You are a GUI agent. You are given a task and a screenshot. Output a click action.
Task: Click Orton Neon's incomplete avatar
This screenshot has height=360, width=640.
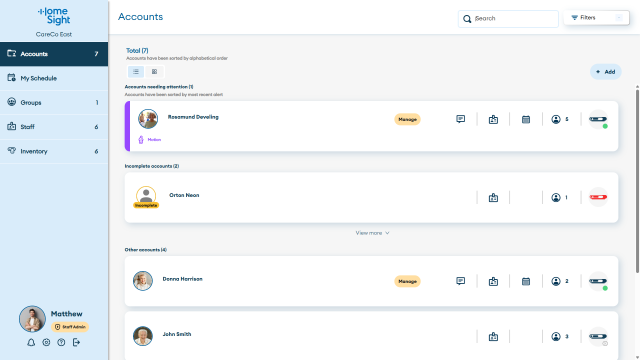coord(146,197)
